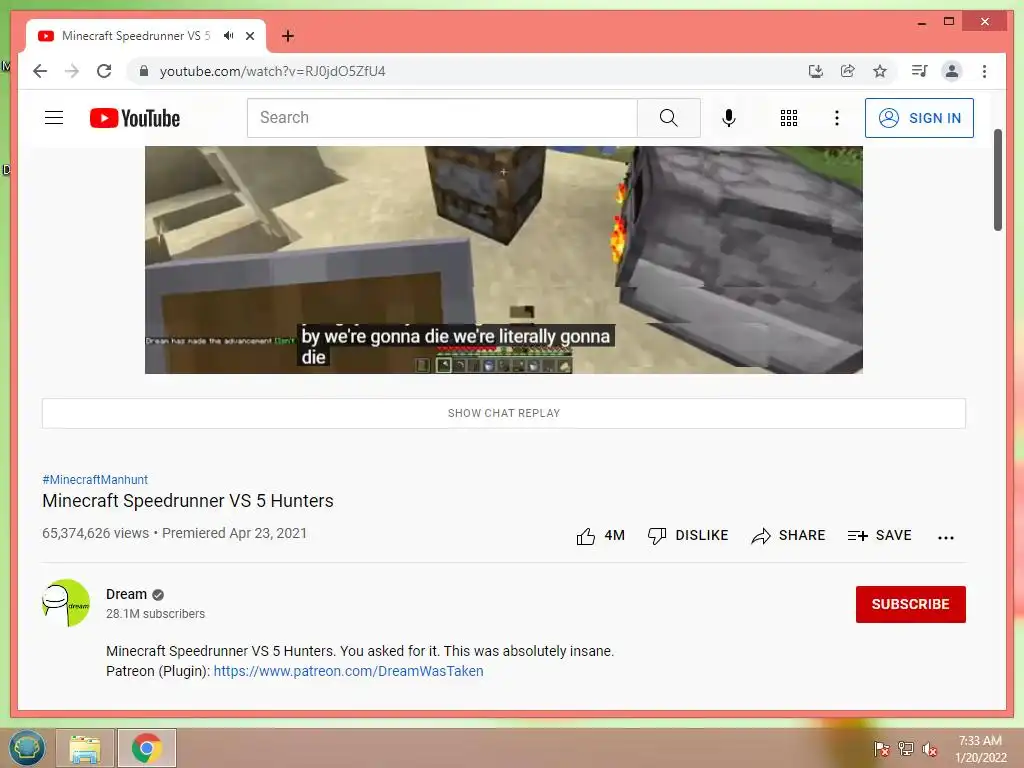Open the #MinecraftManhunt hashtag link
The height and width of the screenshot is (768, 1024).
pos(95,479)
